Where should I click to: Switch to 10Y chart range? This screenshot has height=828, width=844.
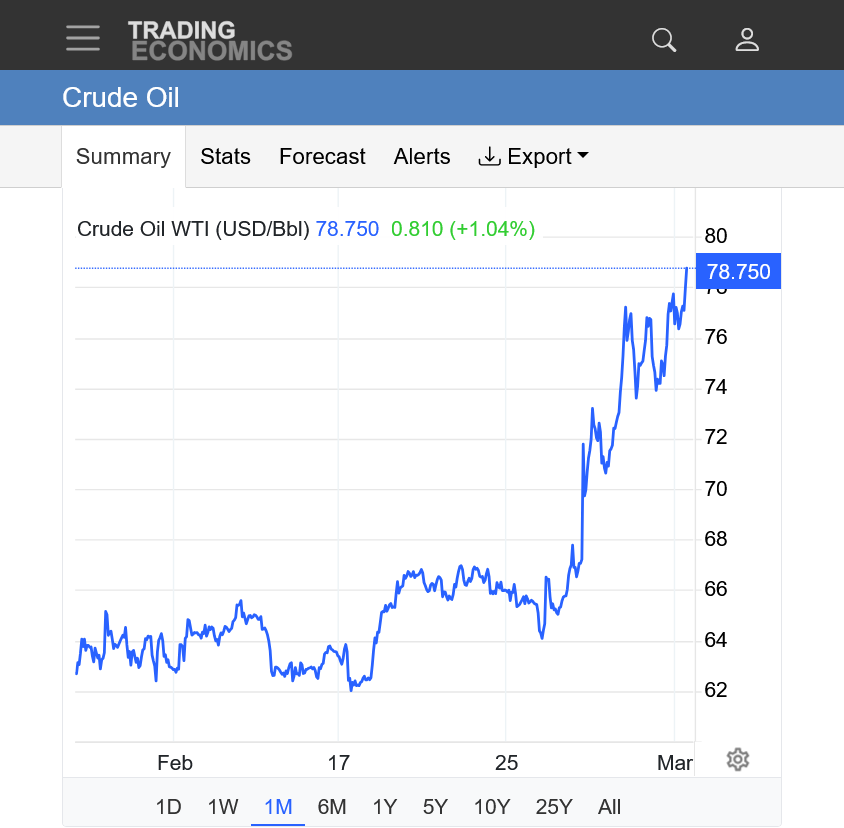click(x=492, y=806)
